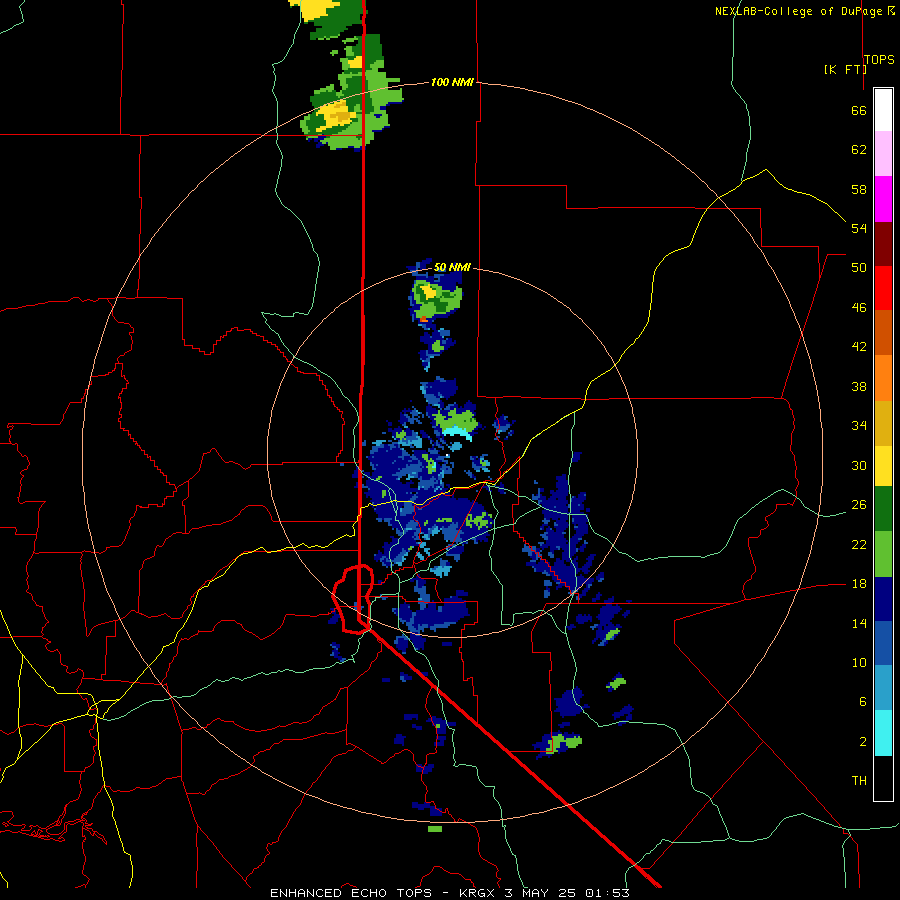Click the legend value 54
This screenshot has height=900, width=900.
(859, 228)
